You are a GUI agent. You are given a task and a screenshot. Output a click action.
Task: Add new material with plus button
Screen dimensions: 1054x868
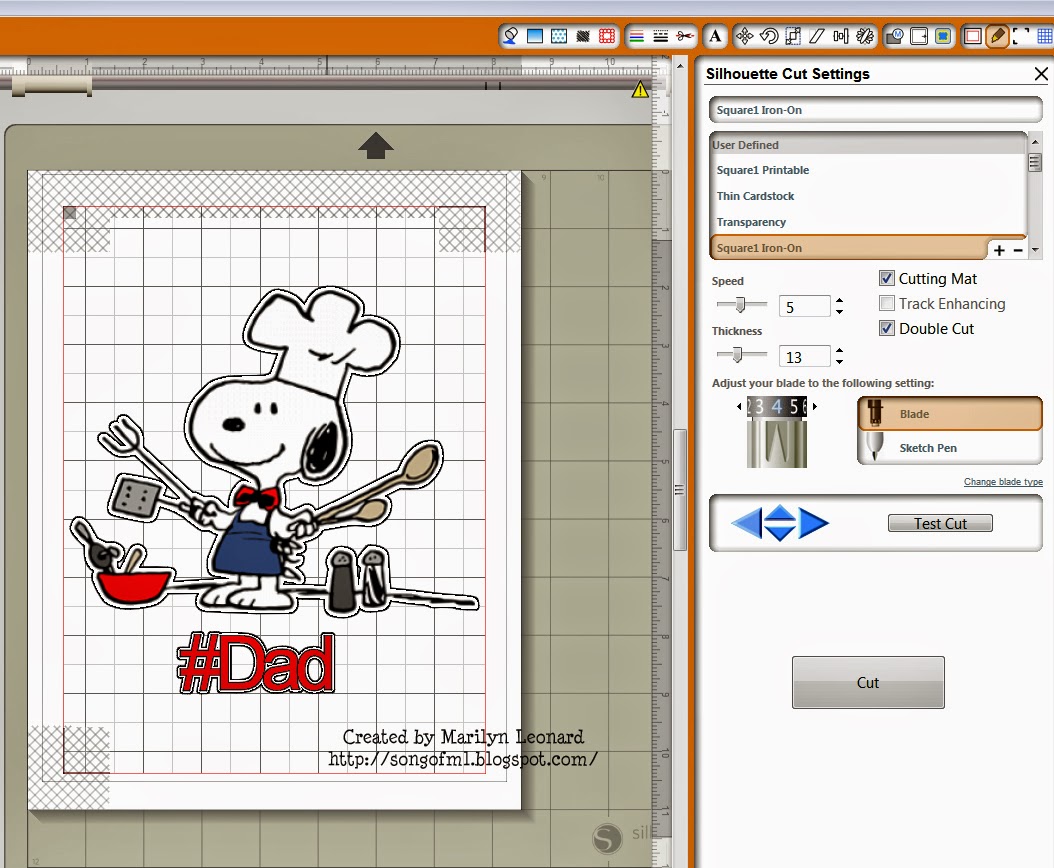point(999,250)
